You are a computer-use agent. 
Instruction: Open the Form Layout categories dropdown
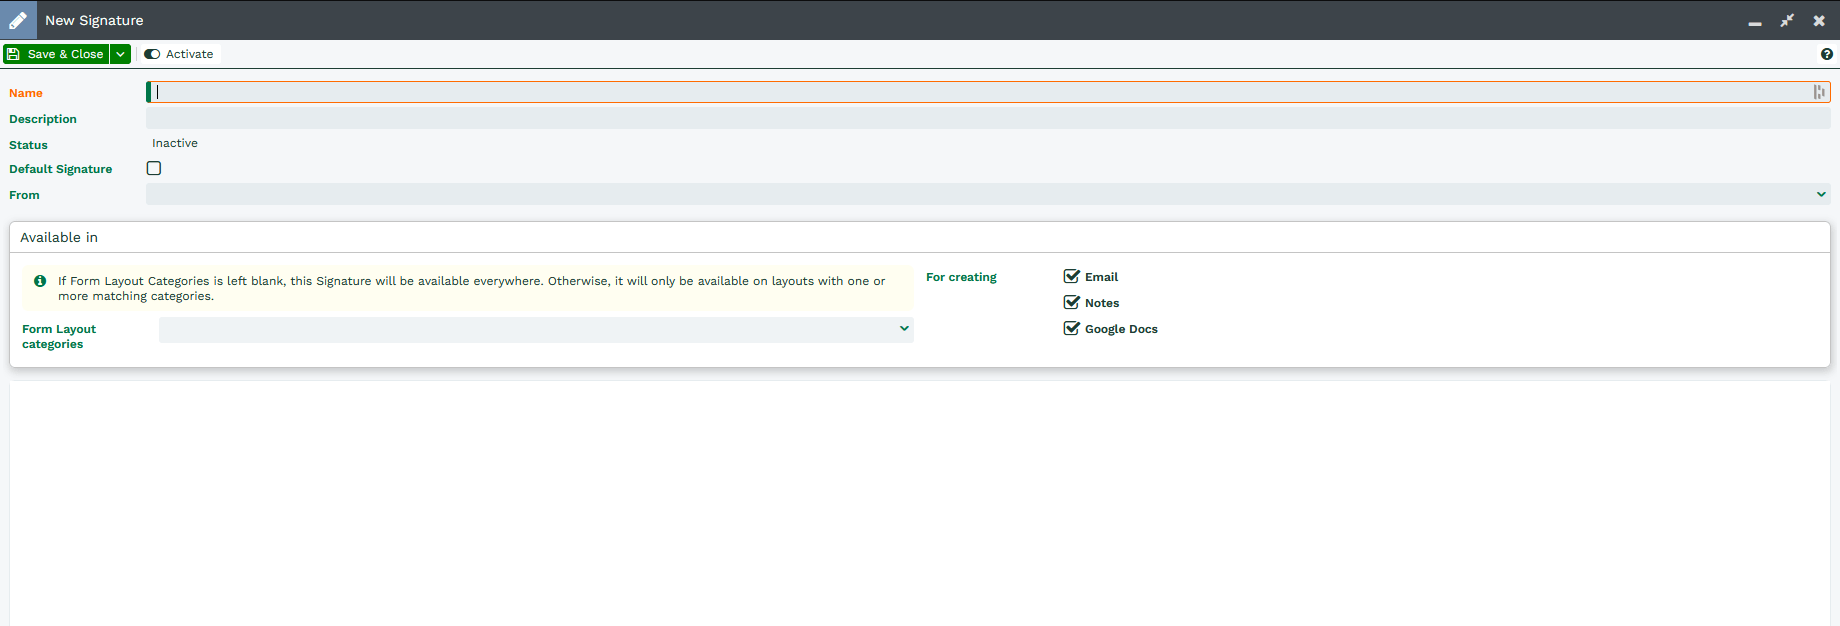click(x=536, y=329)
